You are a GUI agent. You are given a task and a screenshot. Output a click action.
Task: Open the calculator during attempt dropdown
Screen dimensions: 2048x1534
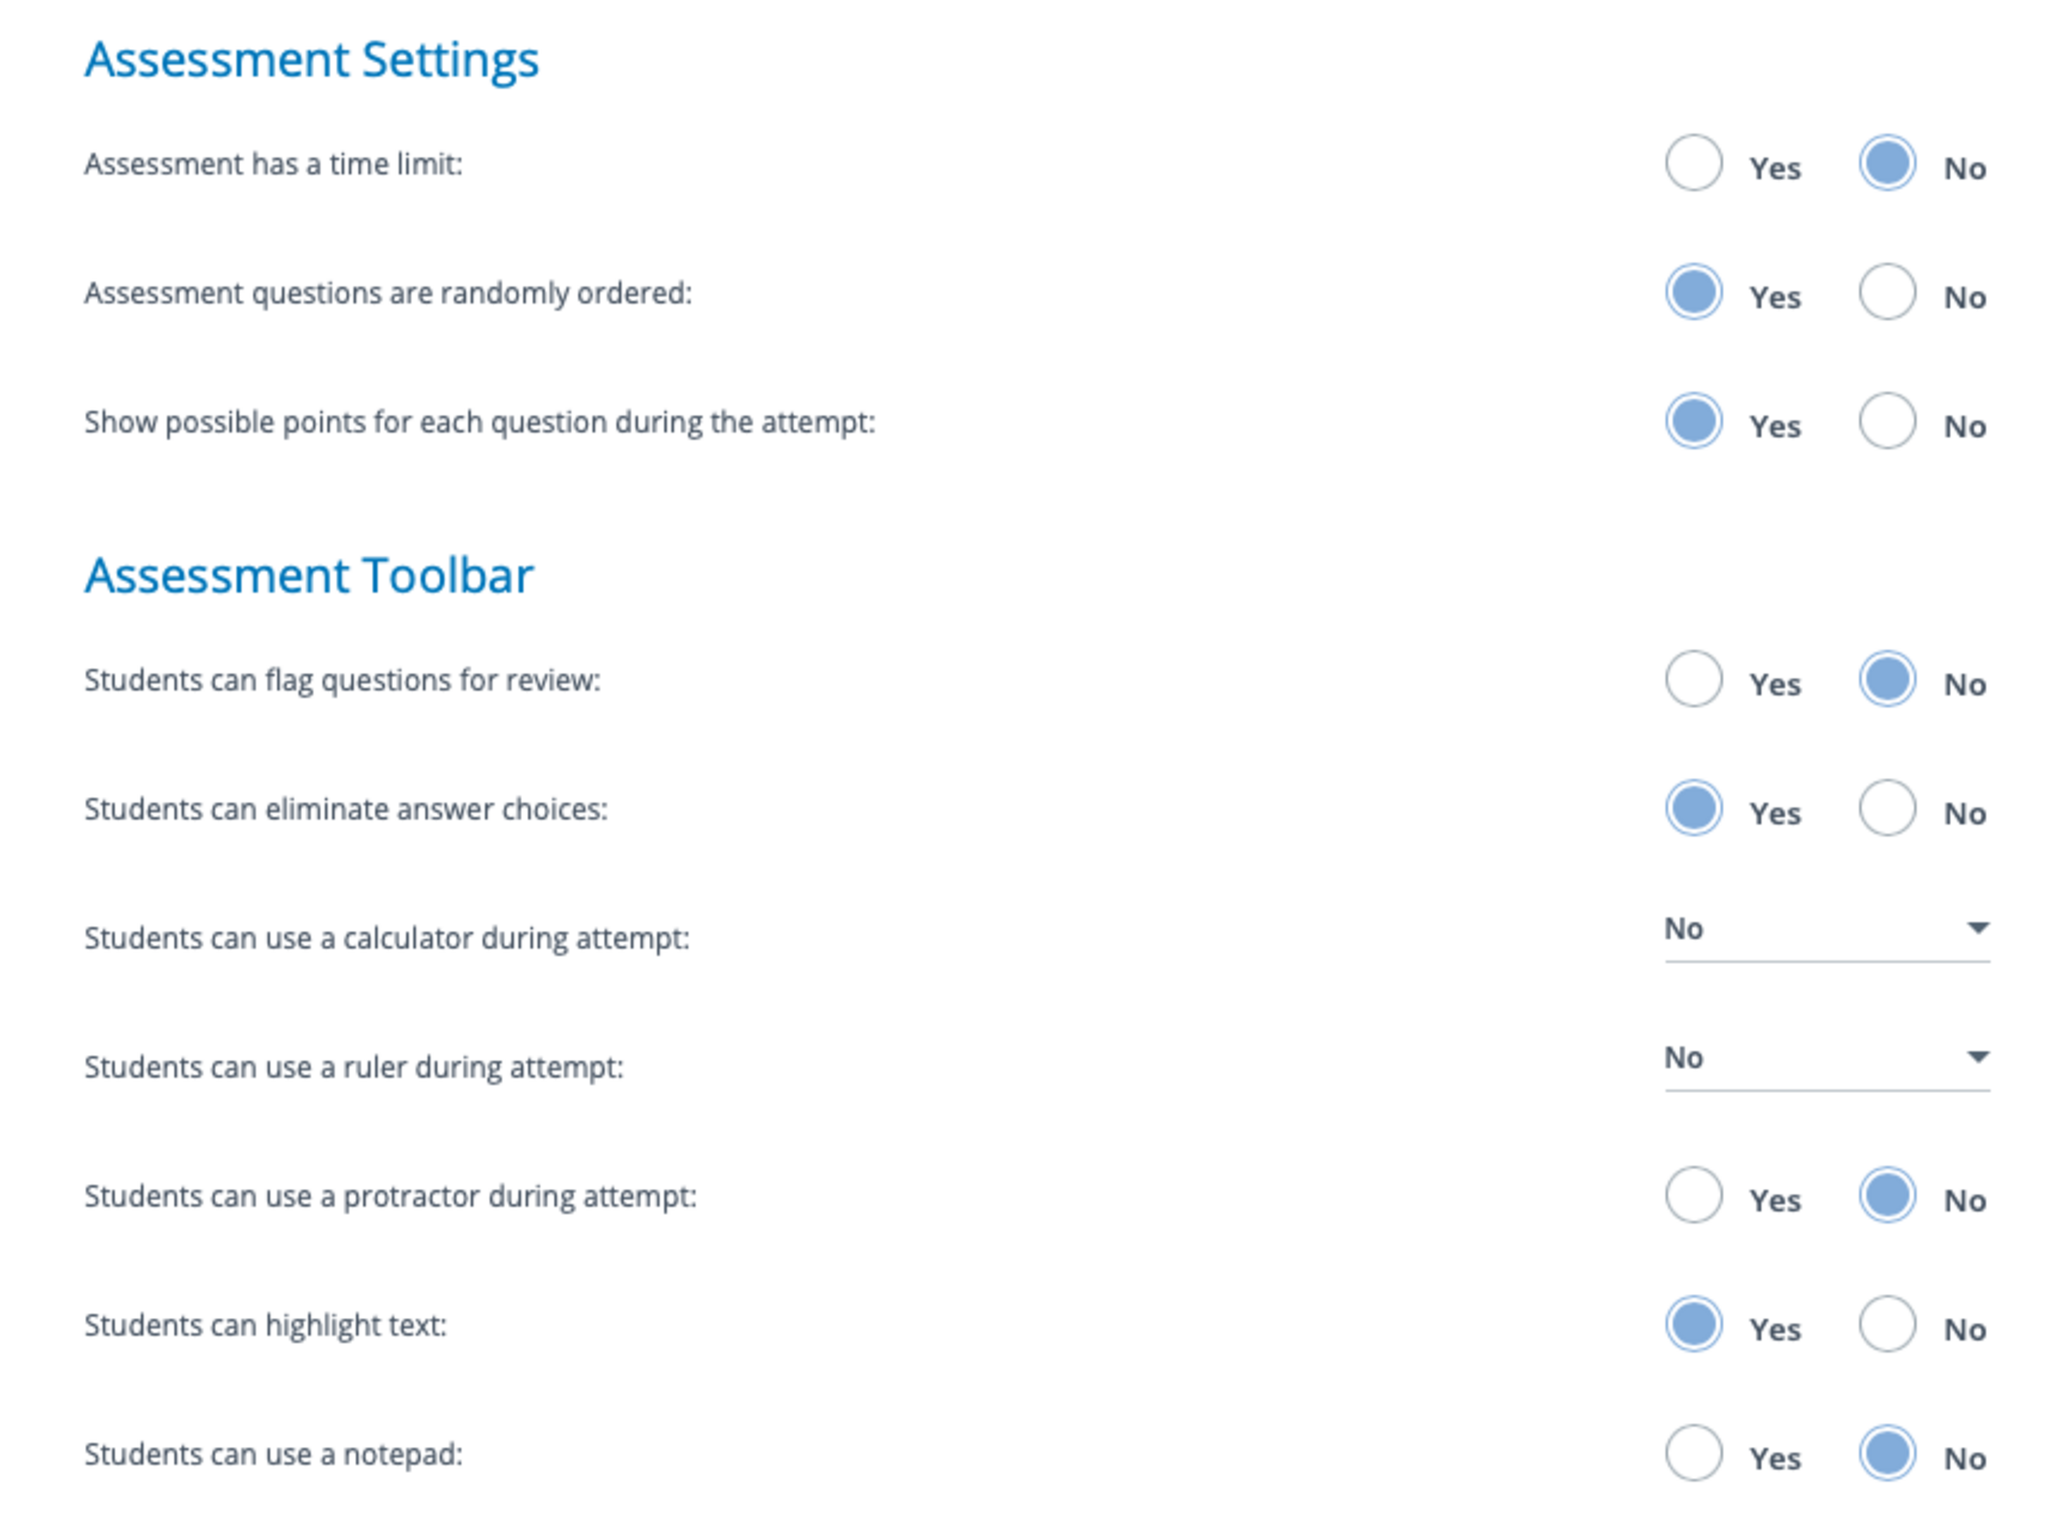(x=1810, y=930)
